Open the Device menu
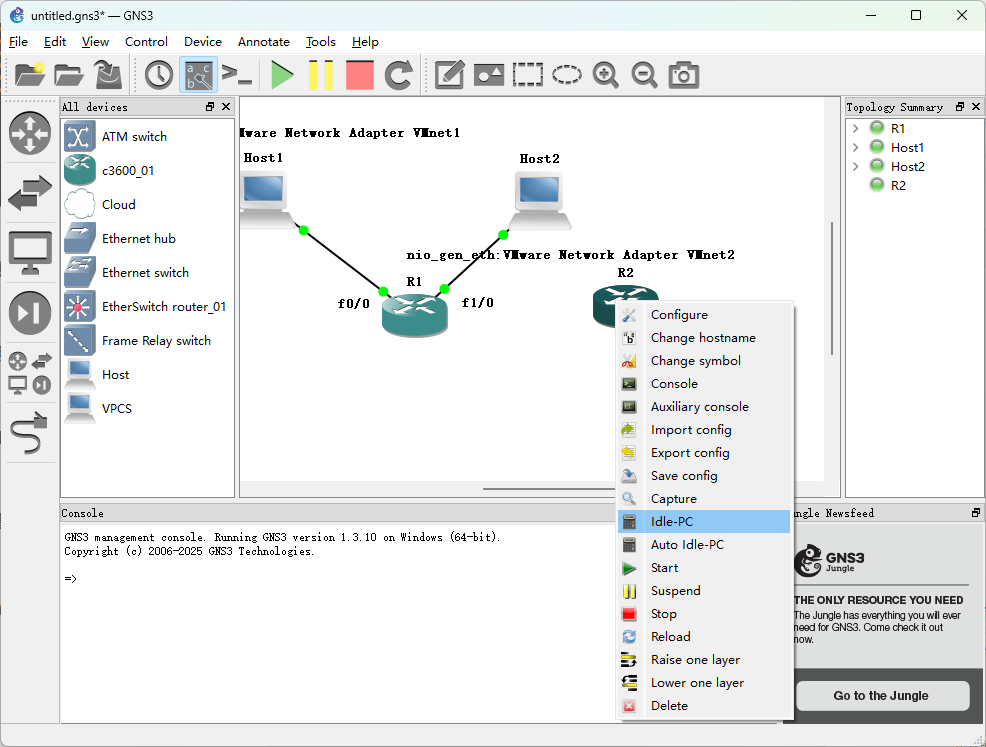The height and width of the screenshot is (747, 986). point(202,42)
